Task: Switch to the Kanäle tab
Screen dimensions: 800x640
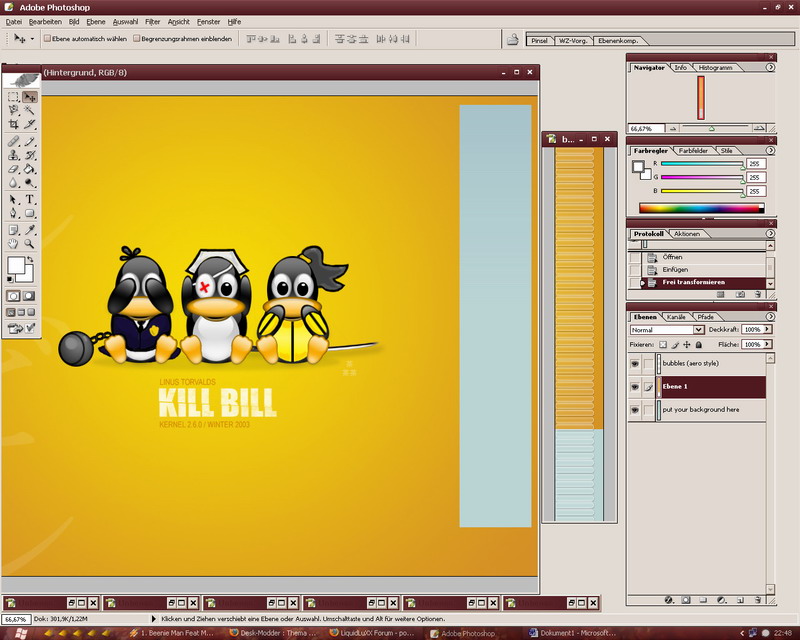Action: pyautogui.click(x=676, y=317)
